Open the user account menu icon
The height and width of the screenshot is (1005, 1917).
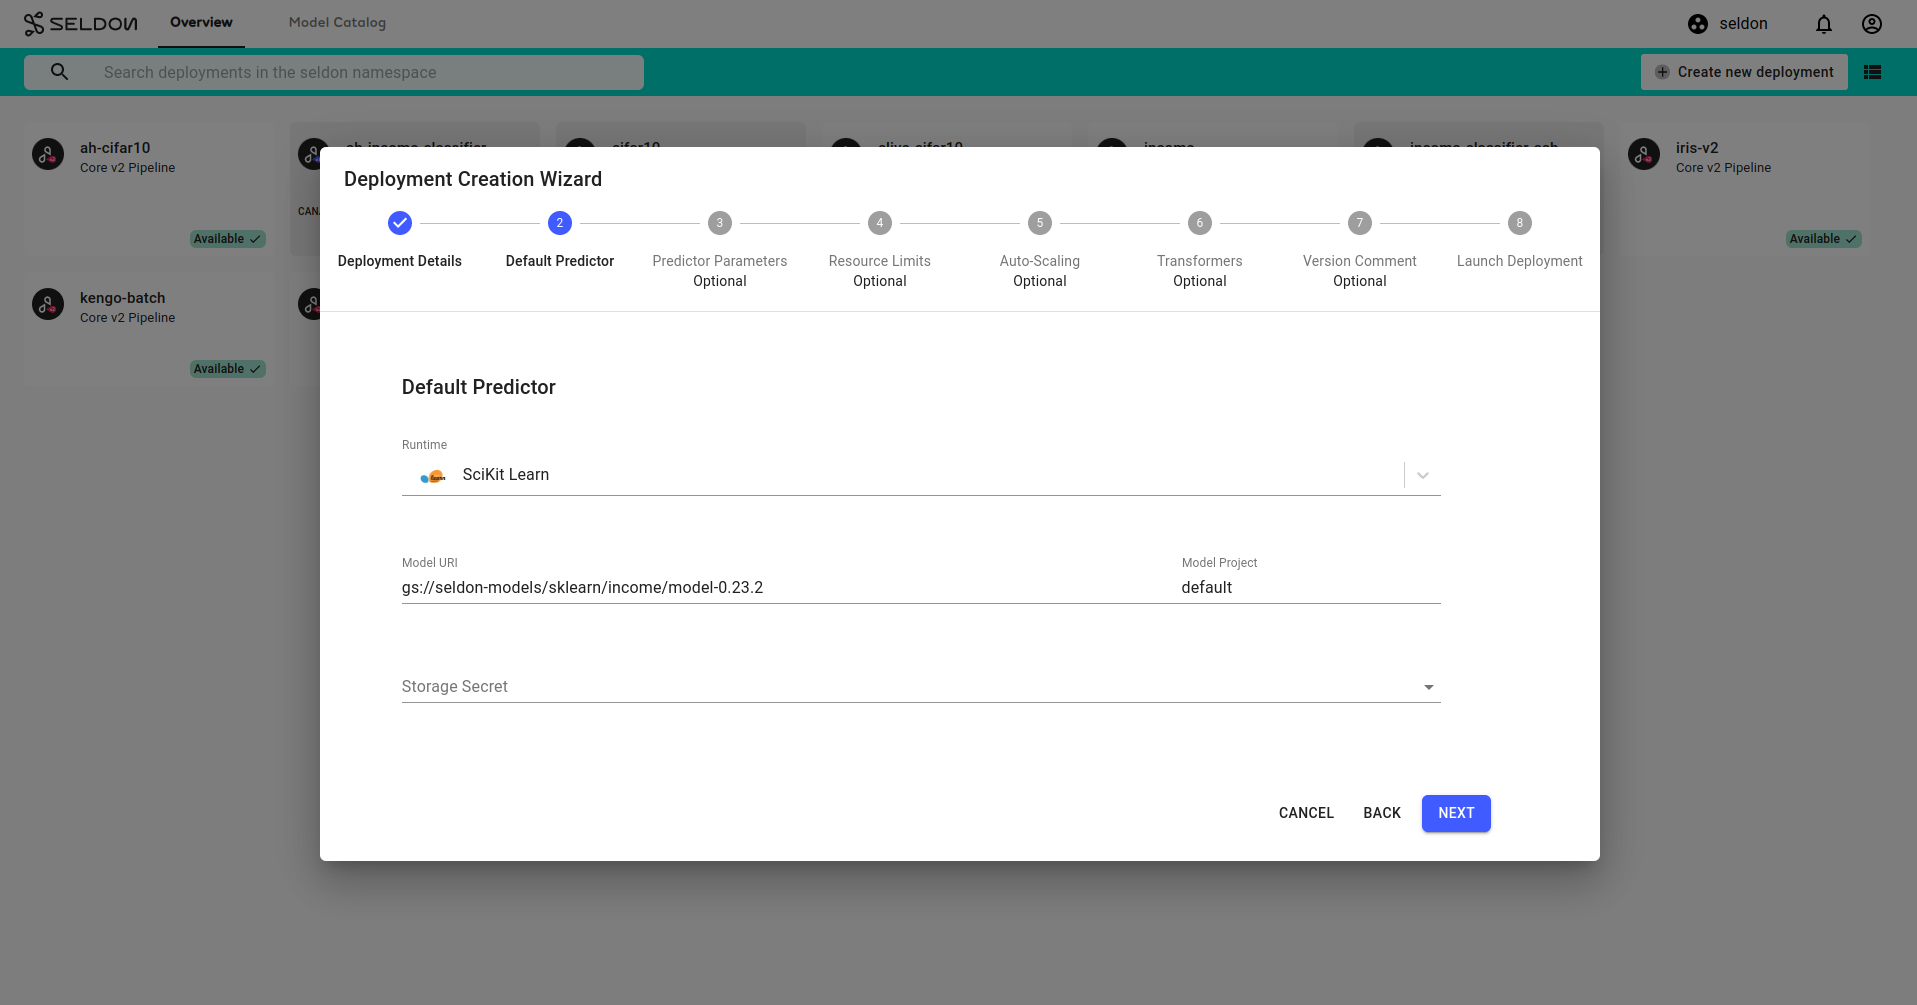(x=1872, y=24)
